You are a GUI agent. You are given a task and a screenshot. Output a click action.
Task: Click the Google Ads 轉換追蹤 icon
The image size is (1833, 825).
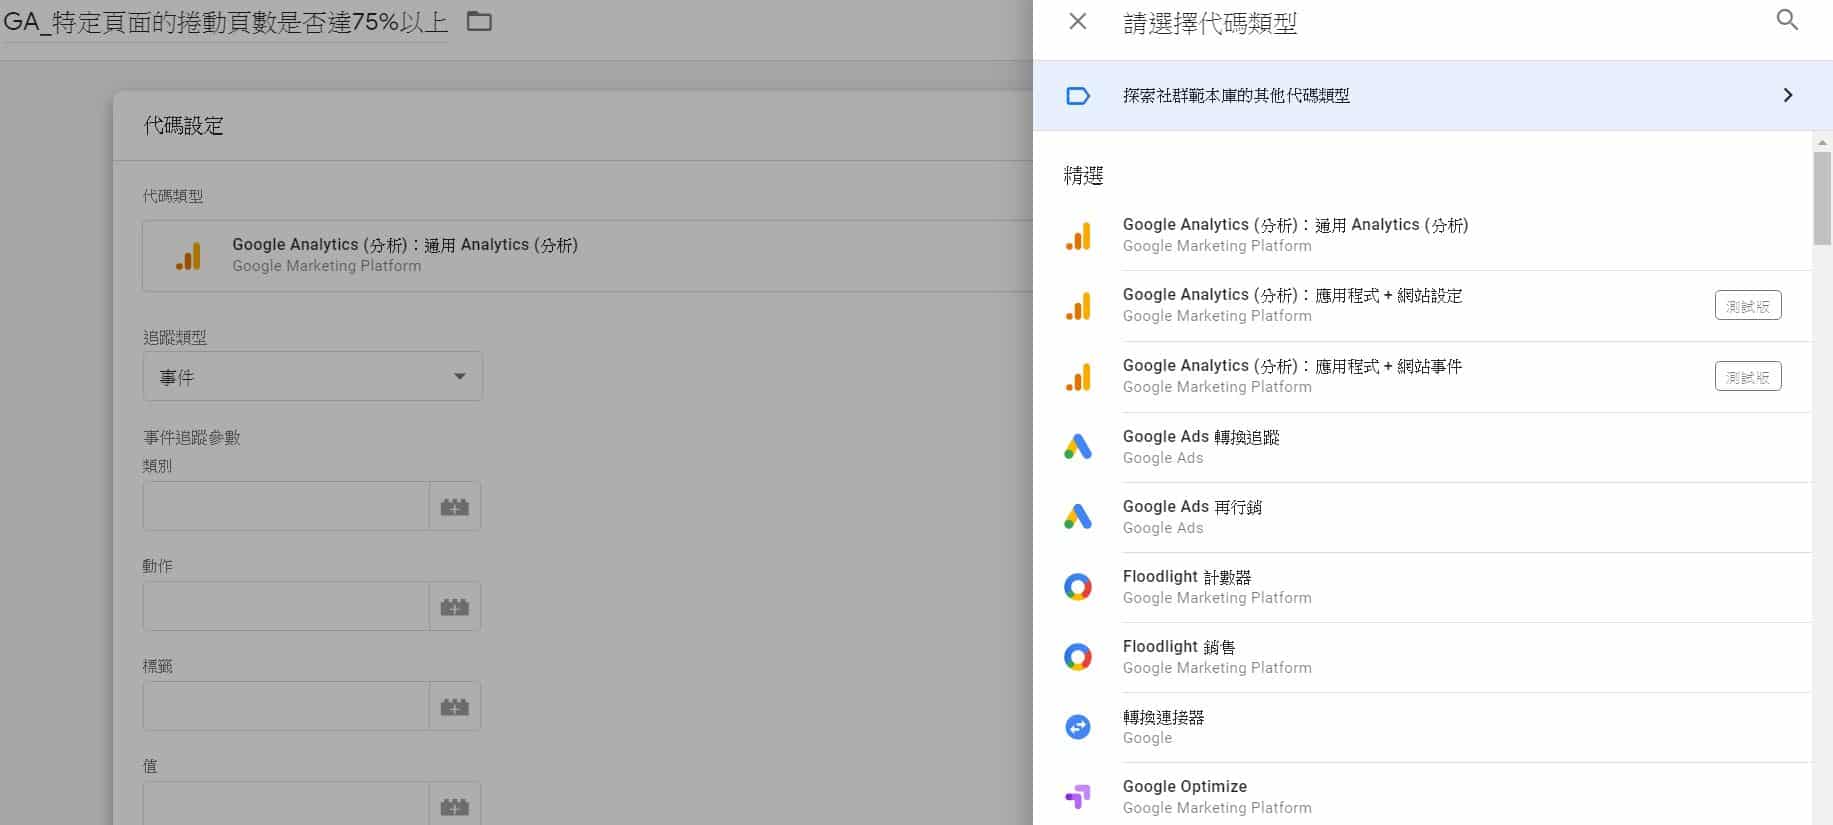pos(1077,447)
